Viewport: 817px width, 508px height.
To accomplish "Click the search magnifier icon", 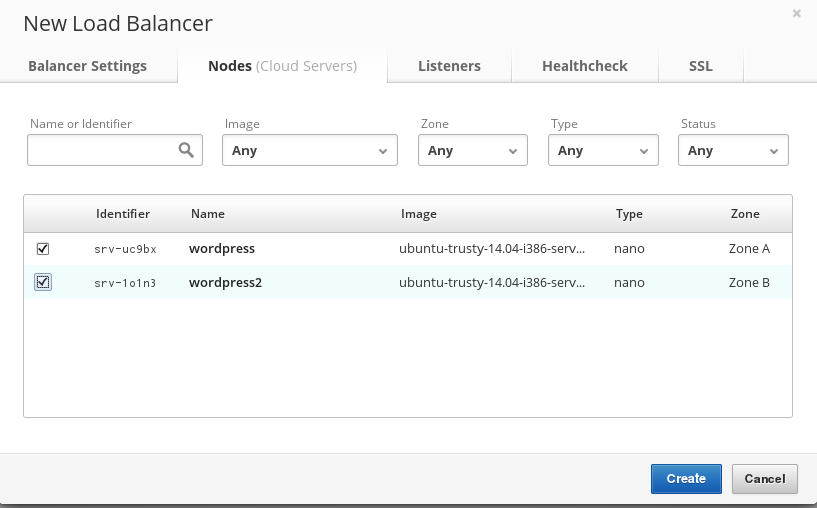I will click(x=186, y=150).
